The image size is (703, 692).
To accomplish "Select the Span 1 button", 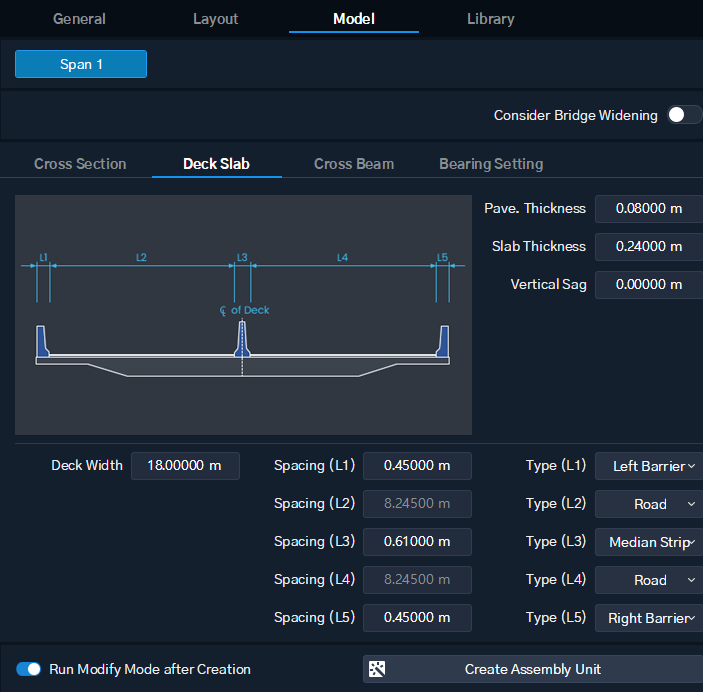I will coord(81,64).
